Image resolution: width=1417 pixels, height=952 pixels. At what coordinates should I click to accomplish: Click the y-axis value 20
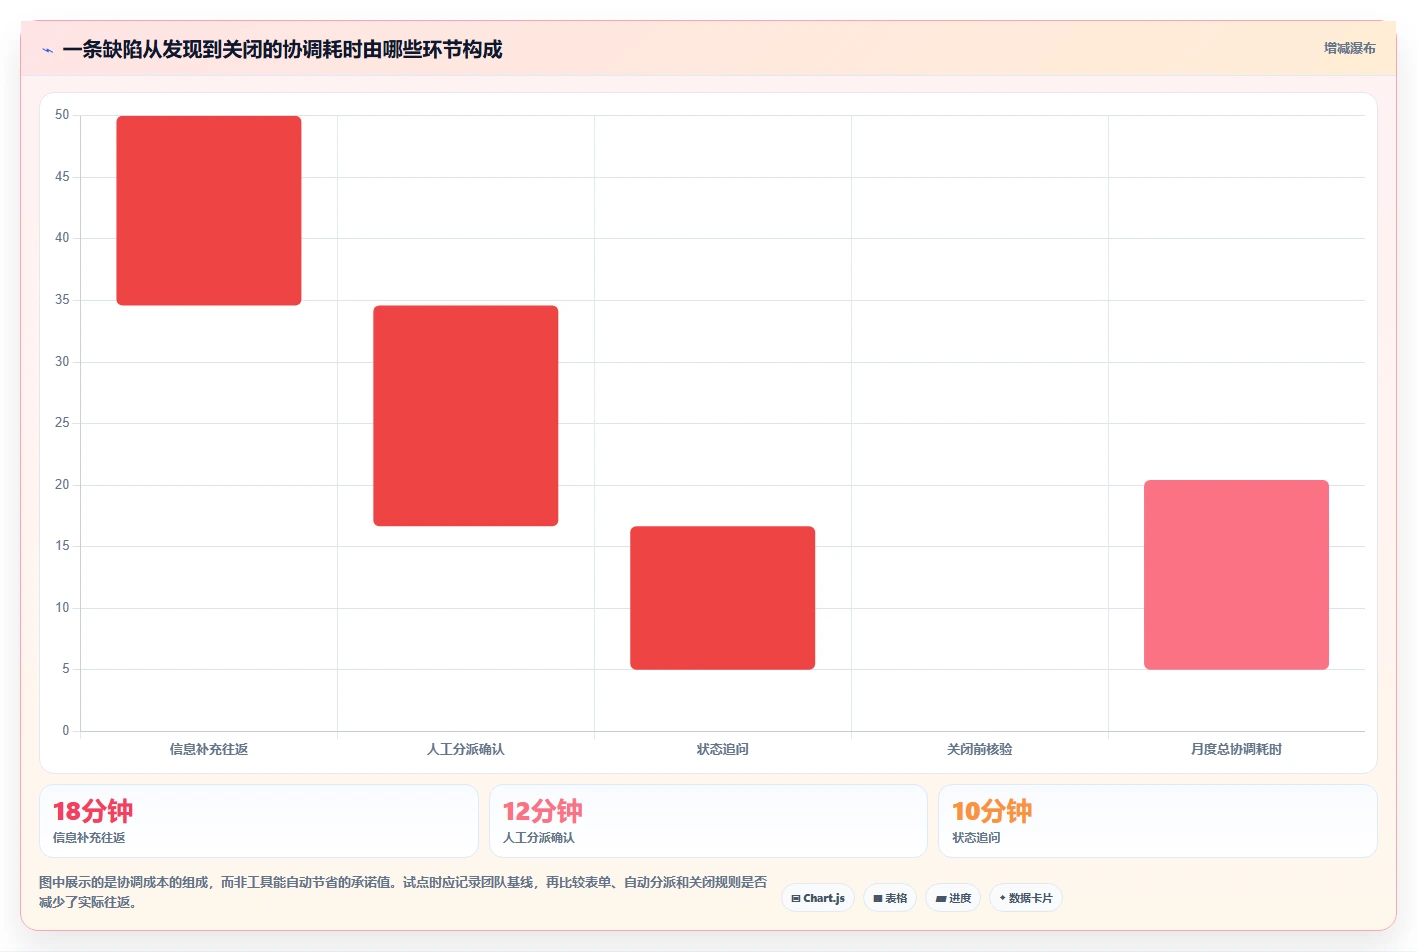pyautogui.click(x=62, y=485)
